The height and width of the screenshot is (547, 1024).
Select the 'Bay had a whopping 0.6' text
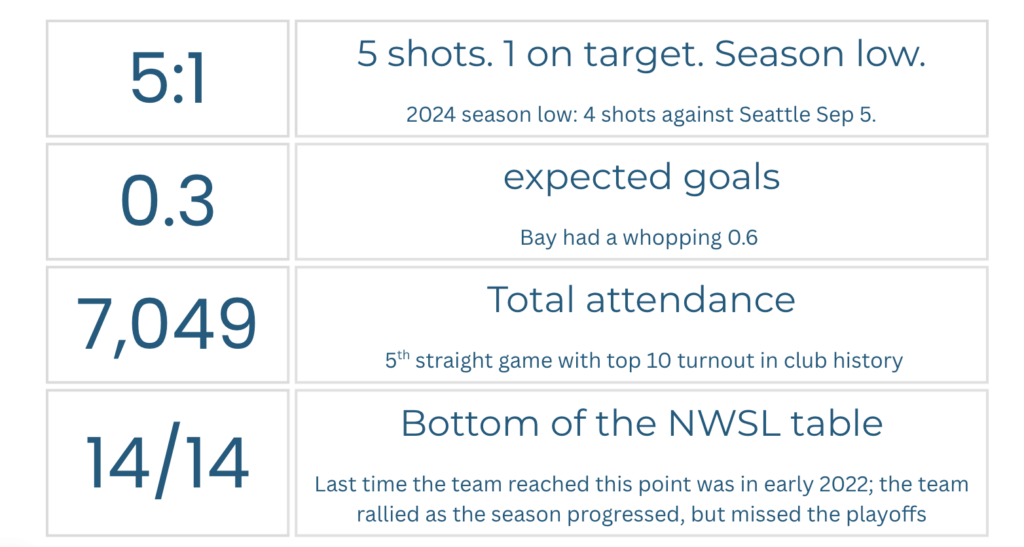pos(639,238)
